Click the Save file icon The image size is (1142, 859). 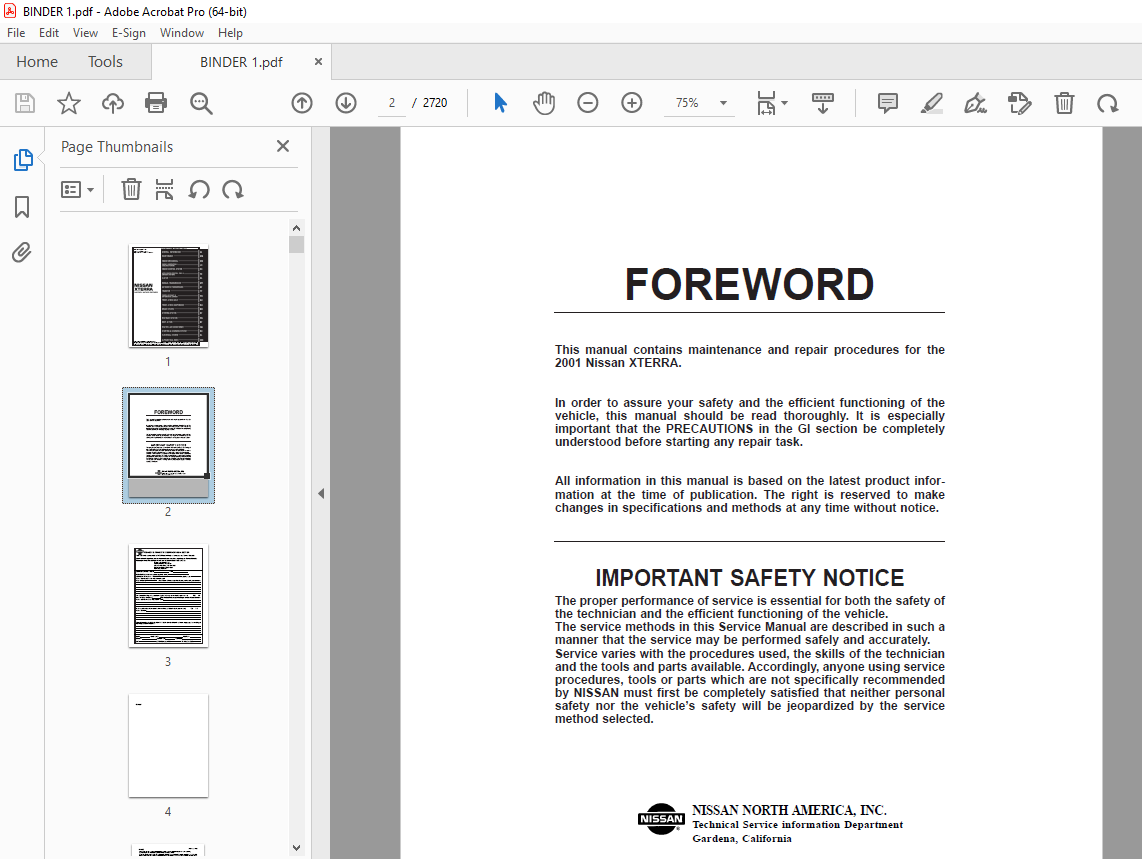pos(25,103)
